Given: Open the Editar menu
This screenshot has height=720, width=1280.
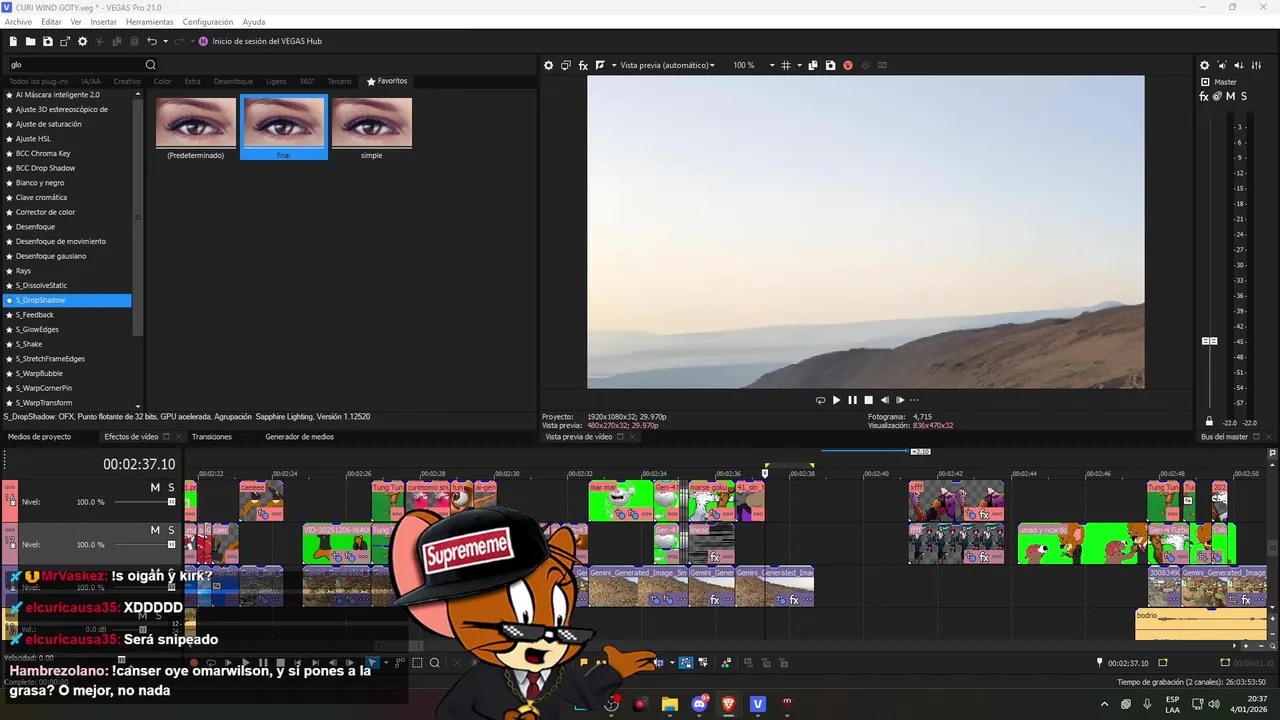Looking at the screenshot, I should (51, 22).
